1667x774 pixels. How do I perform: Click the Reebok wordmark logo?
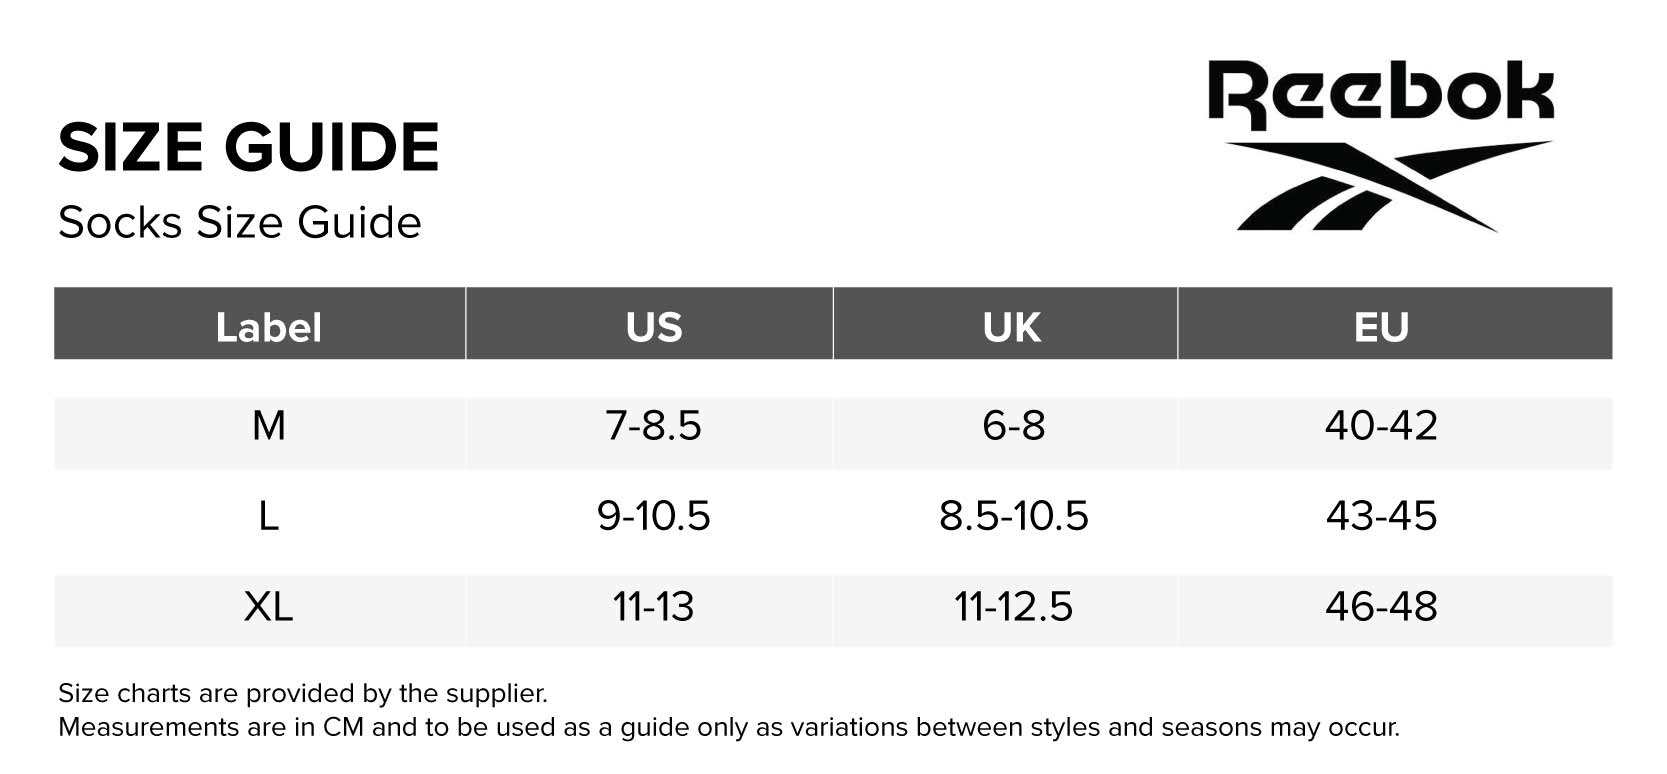pyautogui.click(x=1380, y=93)
